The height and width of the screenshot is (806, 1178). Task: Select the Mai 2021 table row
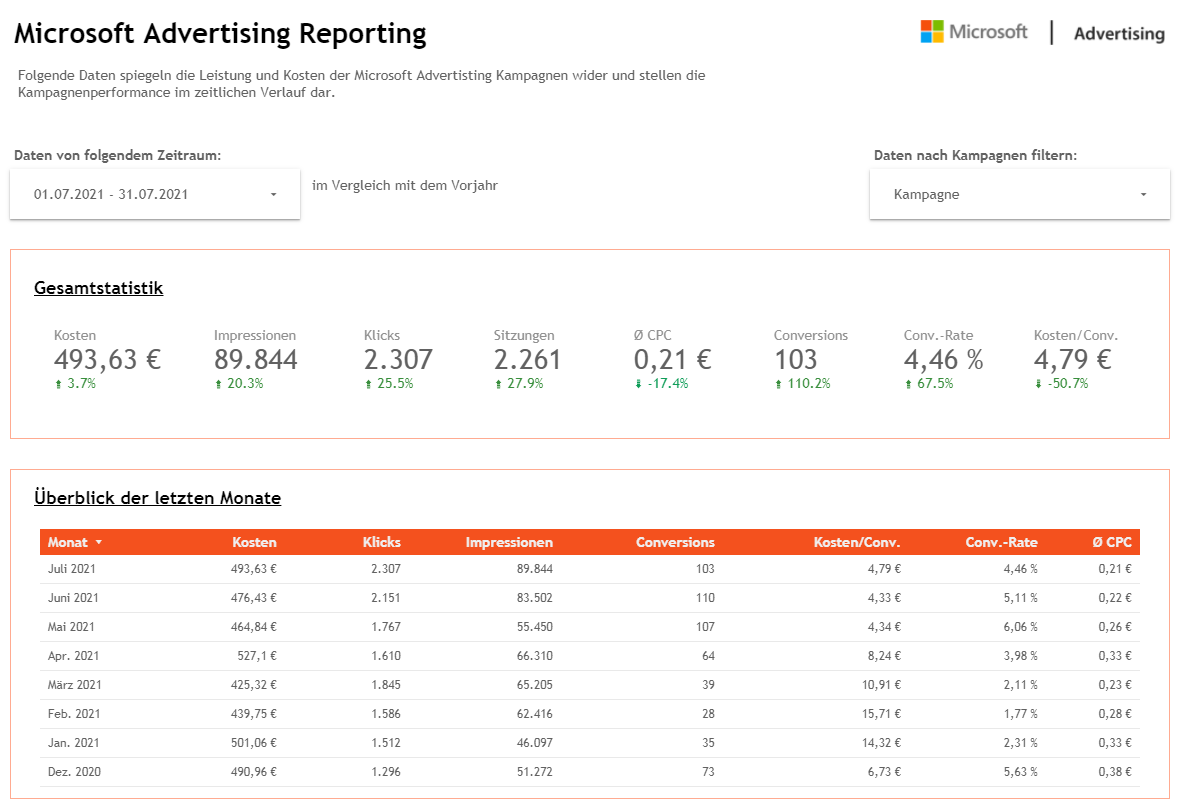pyautogui.click(x=590, y=626)
